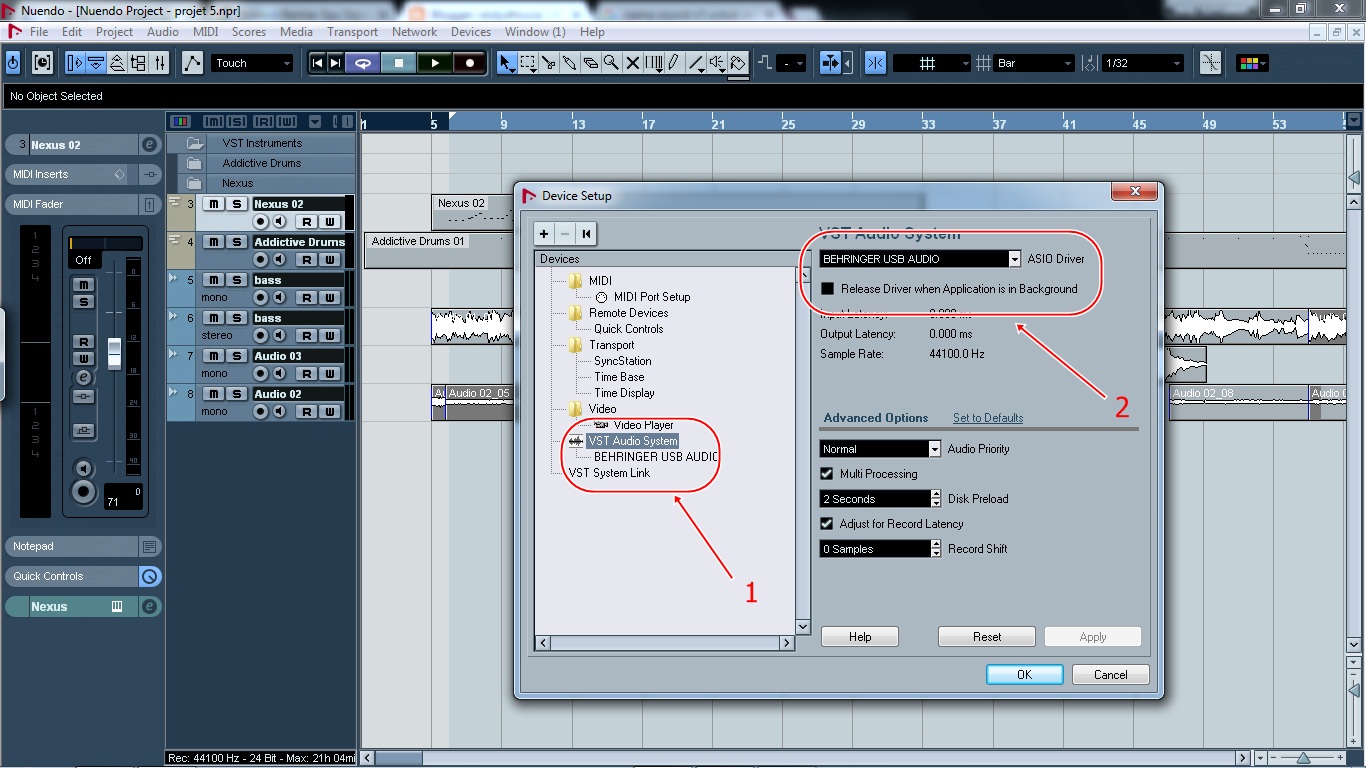The image size is (1366, 768).
Task: Open the Notepad section icon
Action: point(149,547)
